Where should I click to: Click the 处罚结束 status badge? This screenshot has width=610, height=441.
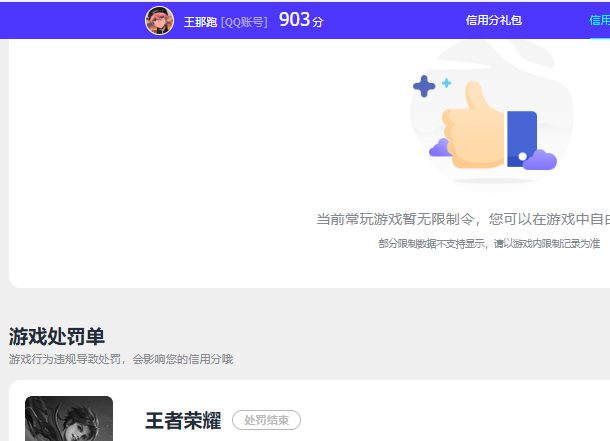pos(266,420)
